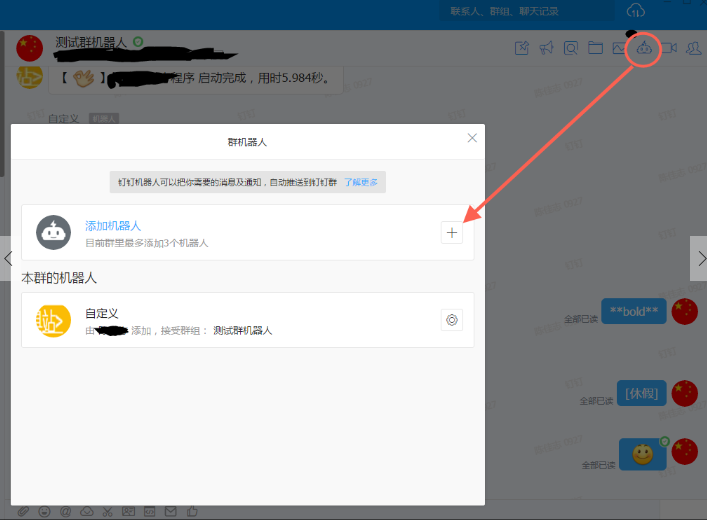This screenshot has width=707, height=520.
Task: Click the **bold** chat message bubble
Action: pos(634,311)
